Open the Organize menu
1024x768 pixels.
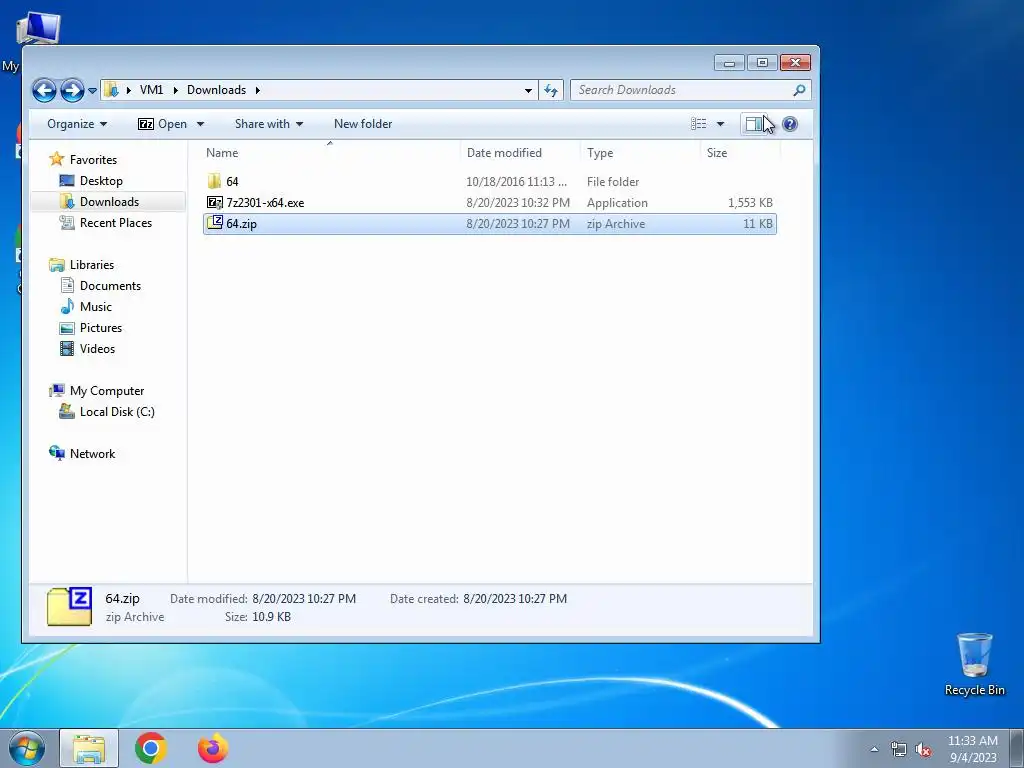tap(77, 124)
